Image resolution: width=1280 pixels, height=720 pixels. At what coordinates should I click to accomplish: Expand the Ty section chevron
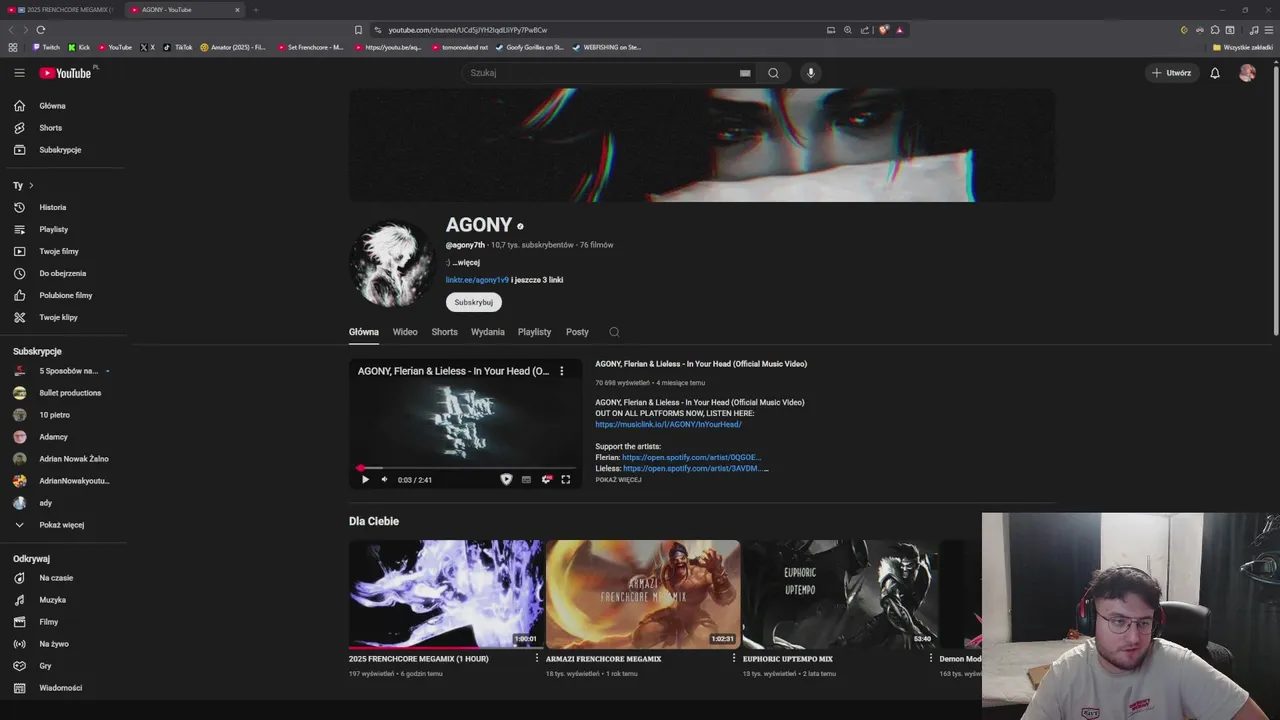pyautogui.click(x=31, y=186)
